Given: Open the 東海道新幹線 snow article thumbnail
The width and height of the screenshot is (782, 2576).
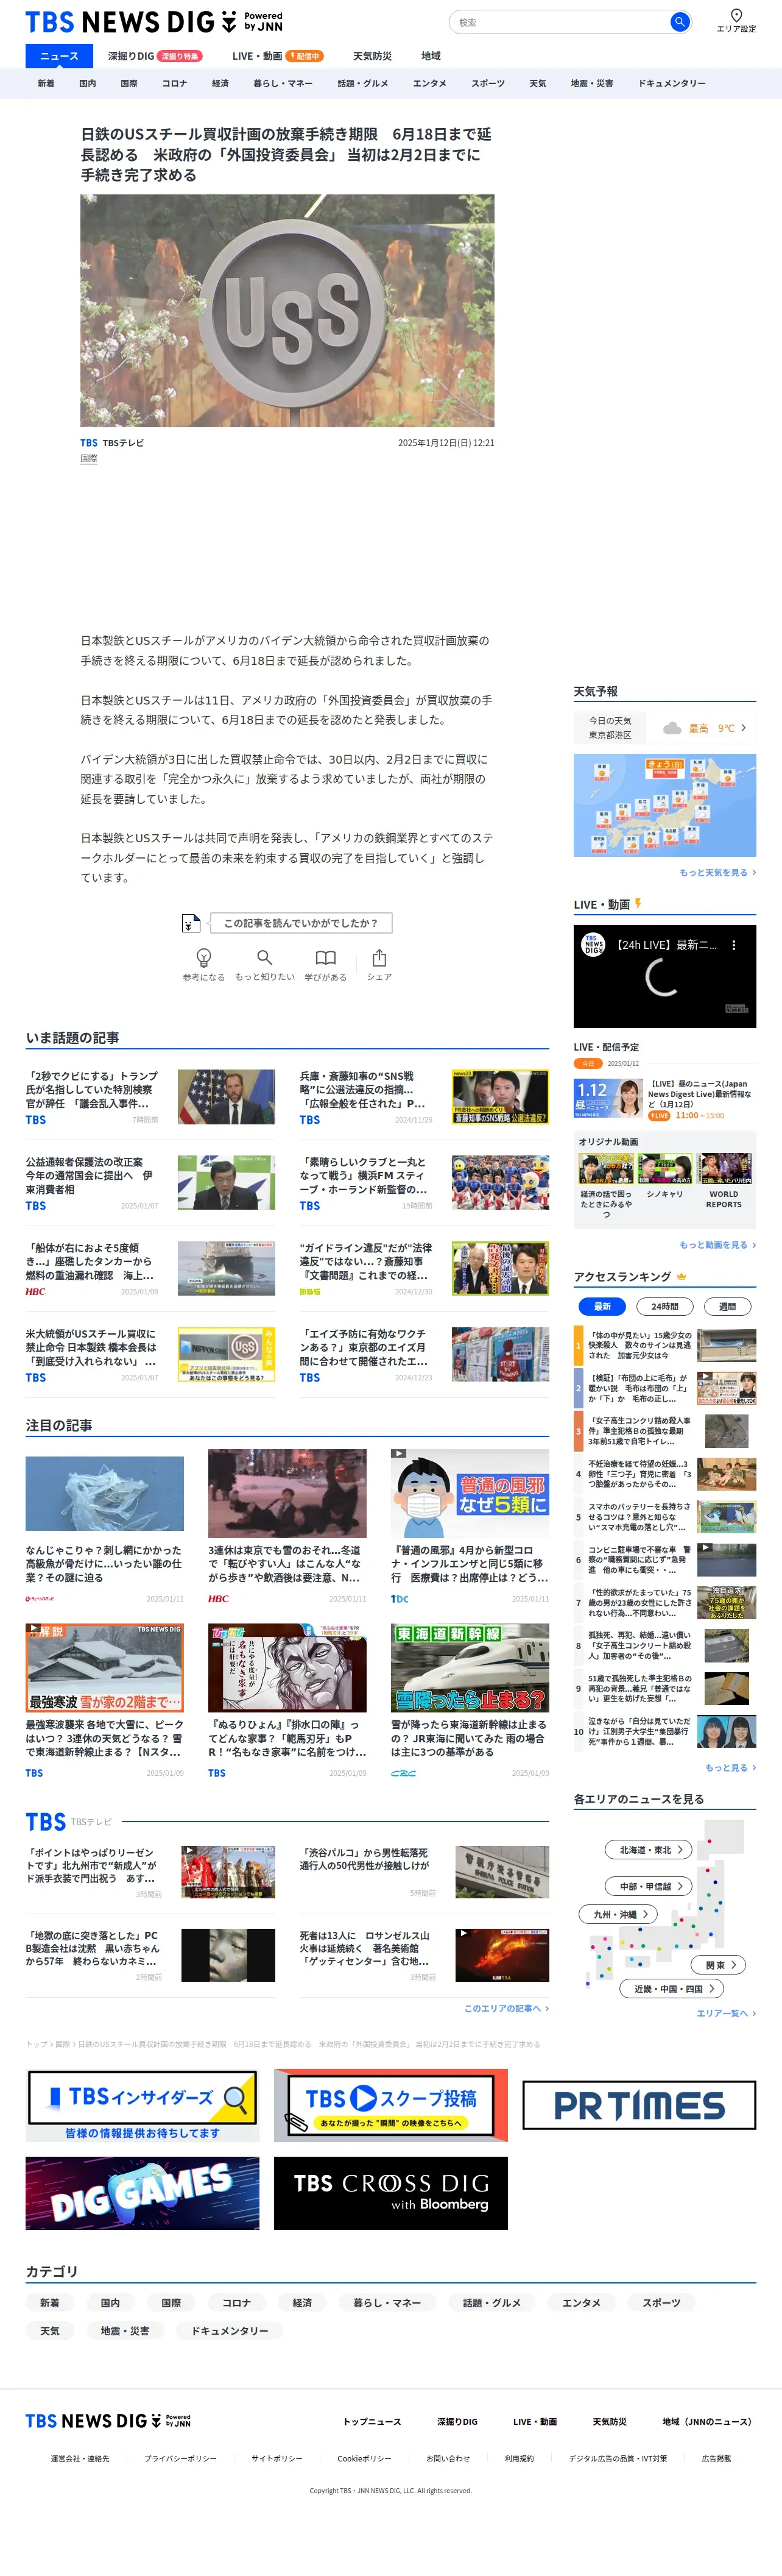Looking at the screenshot, I should (x=469, y=1668).
